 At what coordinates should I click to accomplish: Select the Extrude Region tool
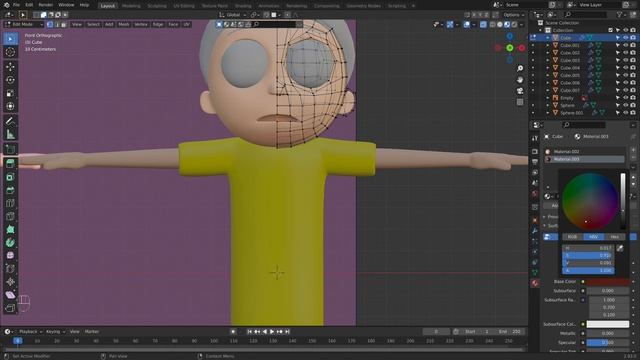pyautogui.click(x=10, y=163)
